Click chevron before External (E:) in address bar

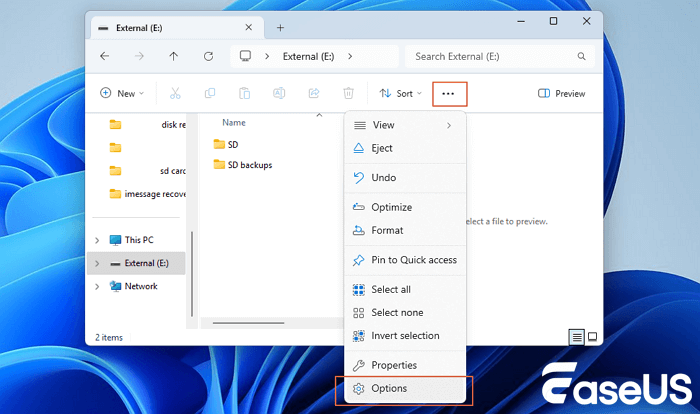tap(267, 56)
